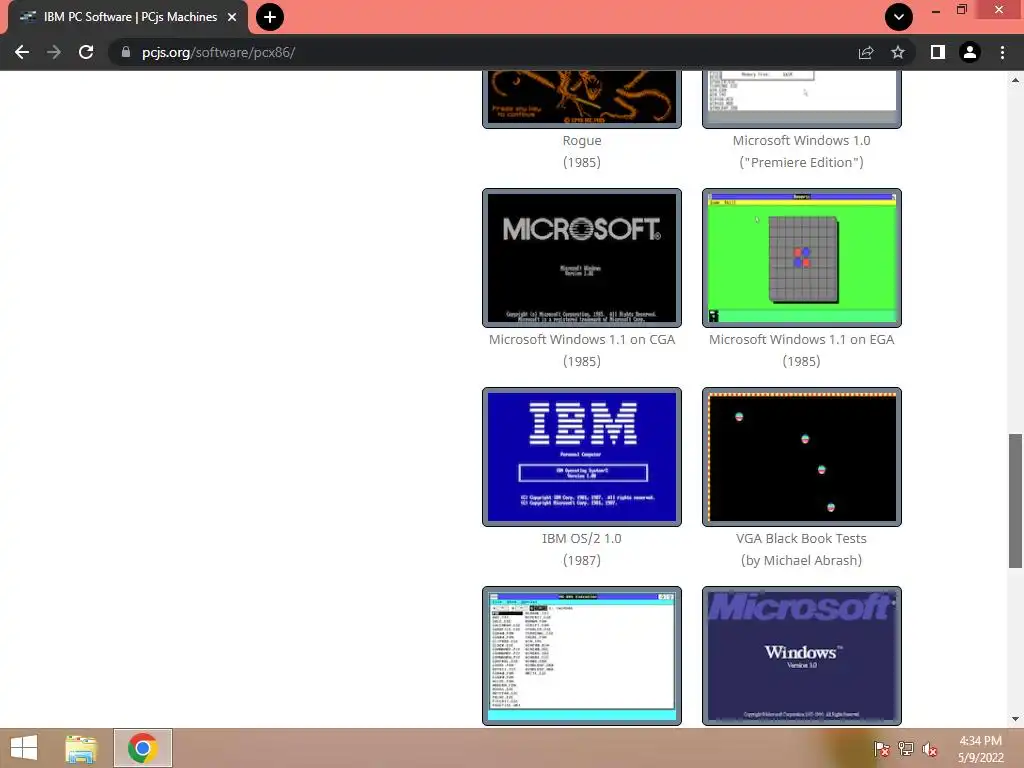This screenshot has width=1024, height=768.
Task: Open the network tray icon
Action: [x=906, y=749]
